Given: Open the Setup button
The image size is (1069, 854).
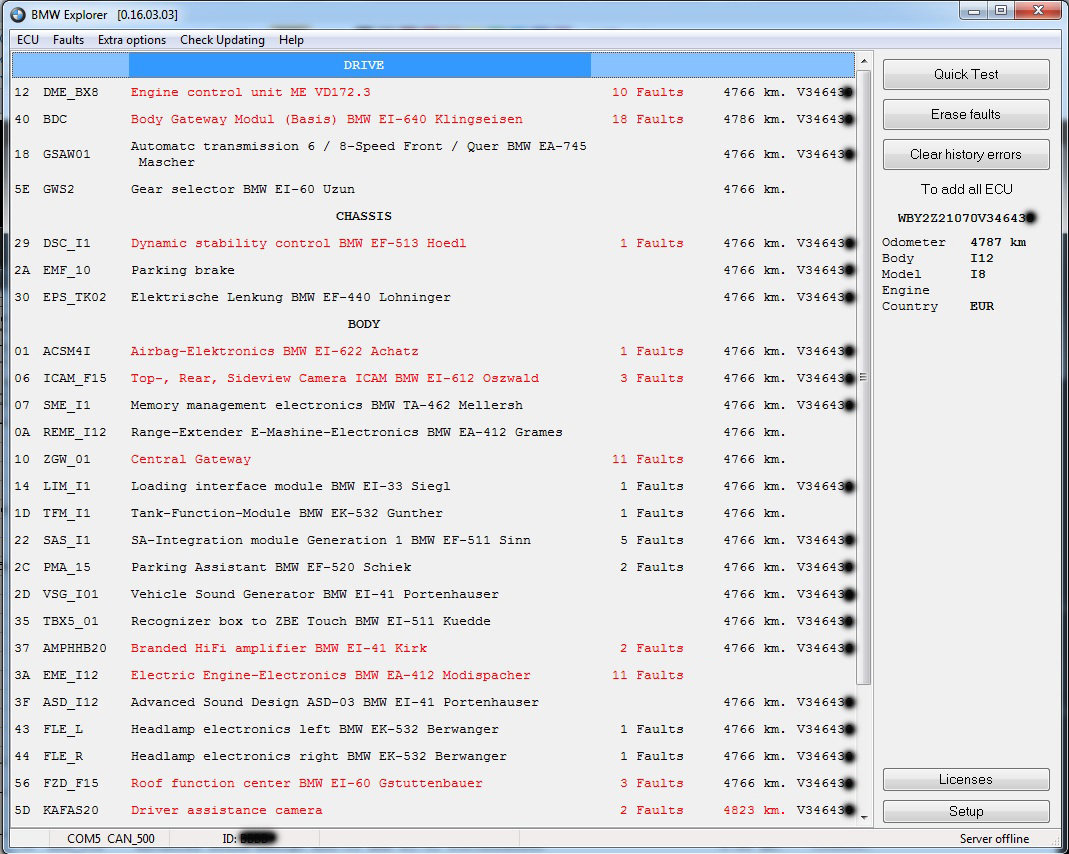Looking at the screenshot, I should [x=965, y=811].
